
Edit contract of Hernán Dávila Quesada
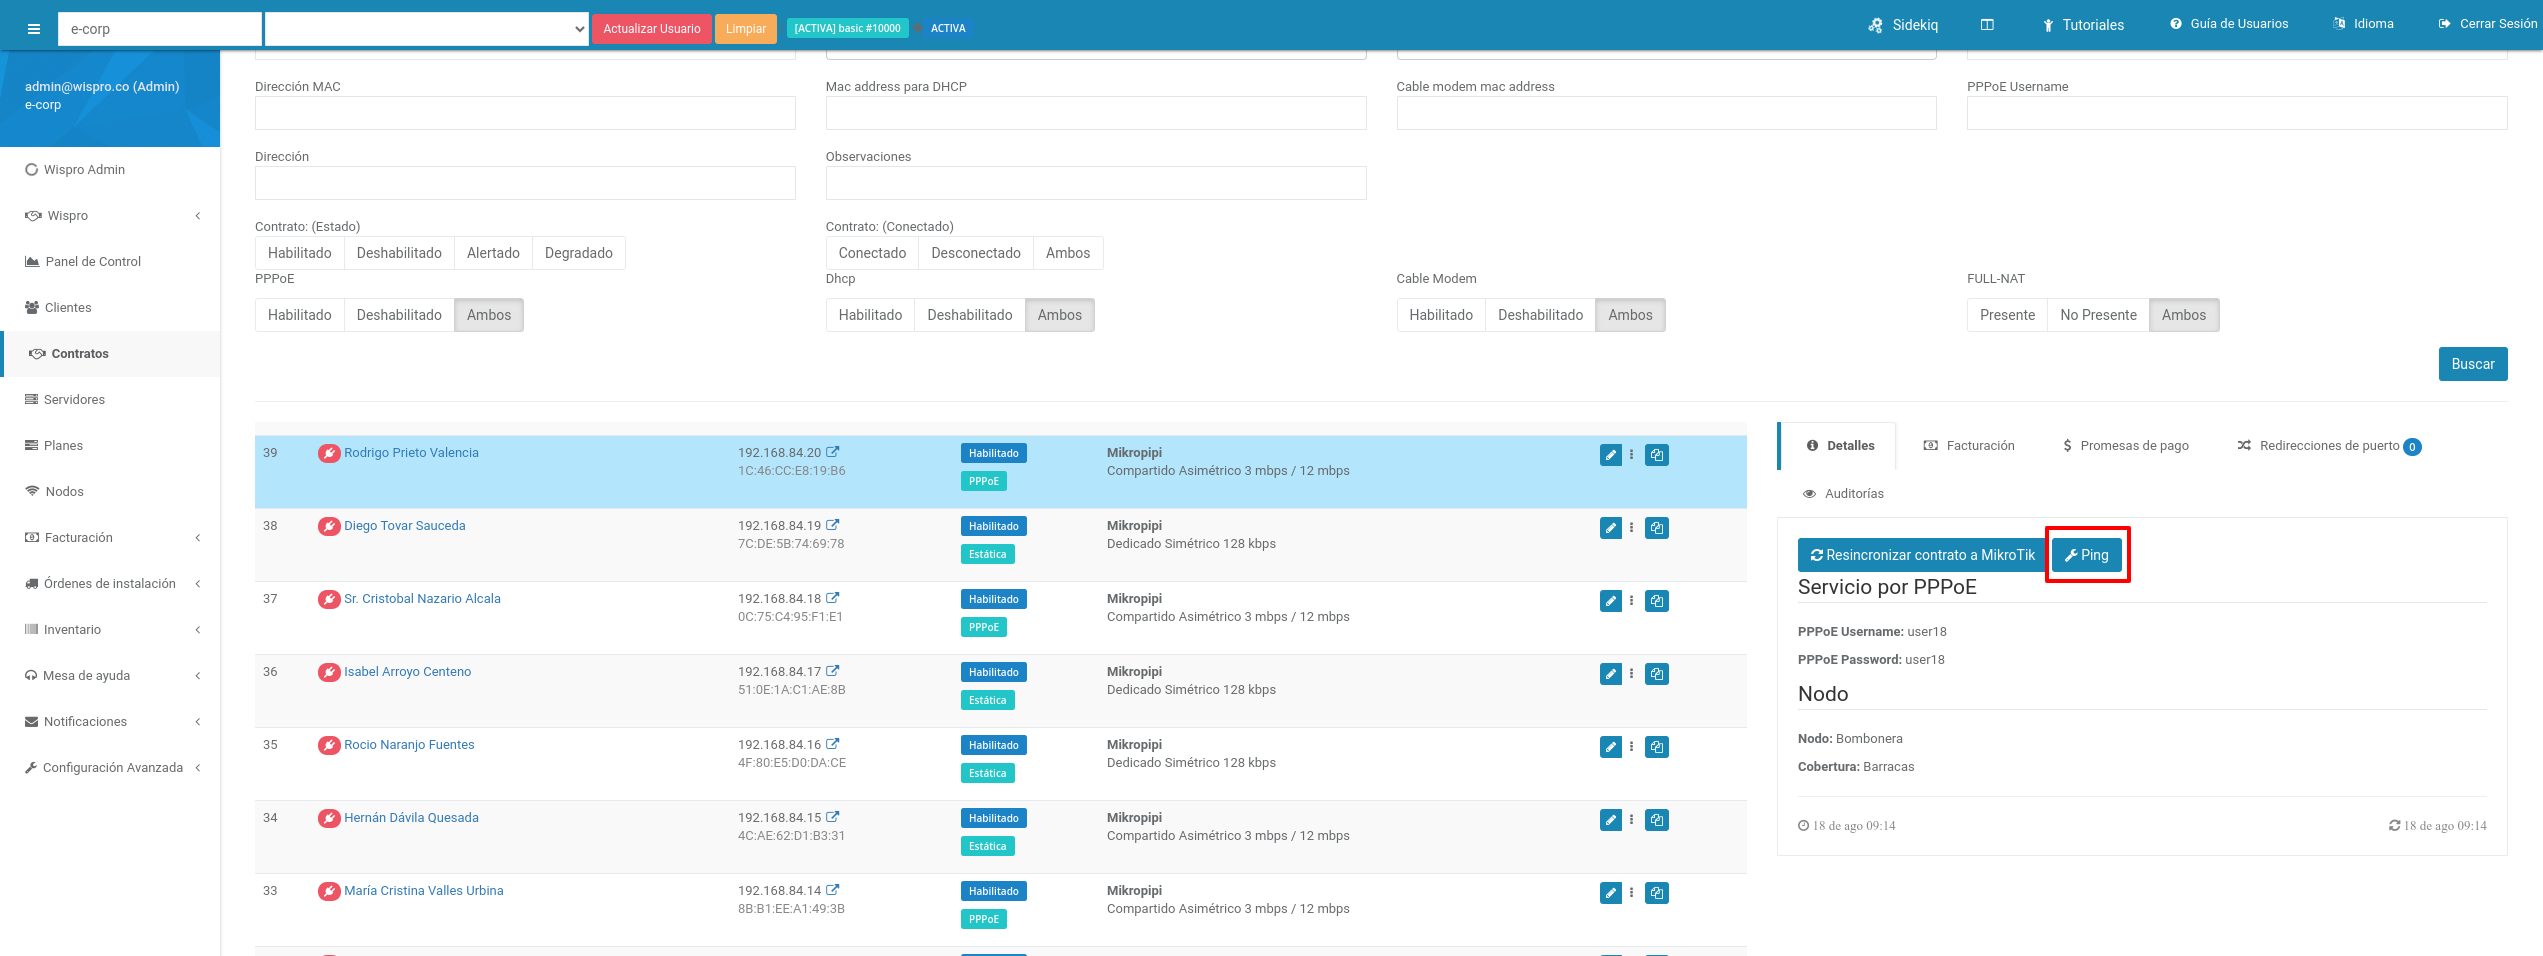[1610, 820]
